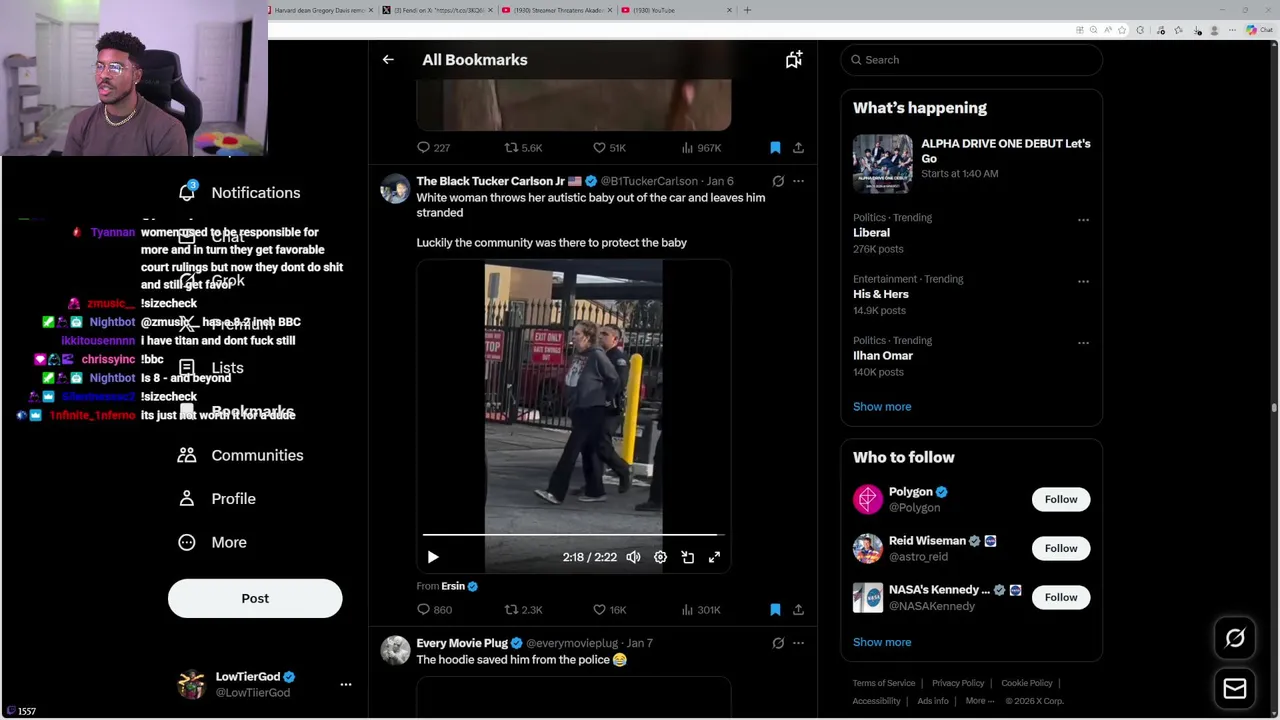Open a new browser tab
Screen dimensions: 1280x720
pos(747,10)
